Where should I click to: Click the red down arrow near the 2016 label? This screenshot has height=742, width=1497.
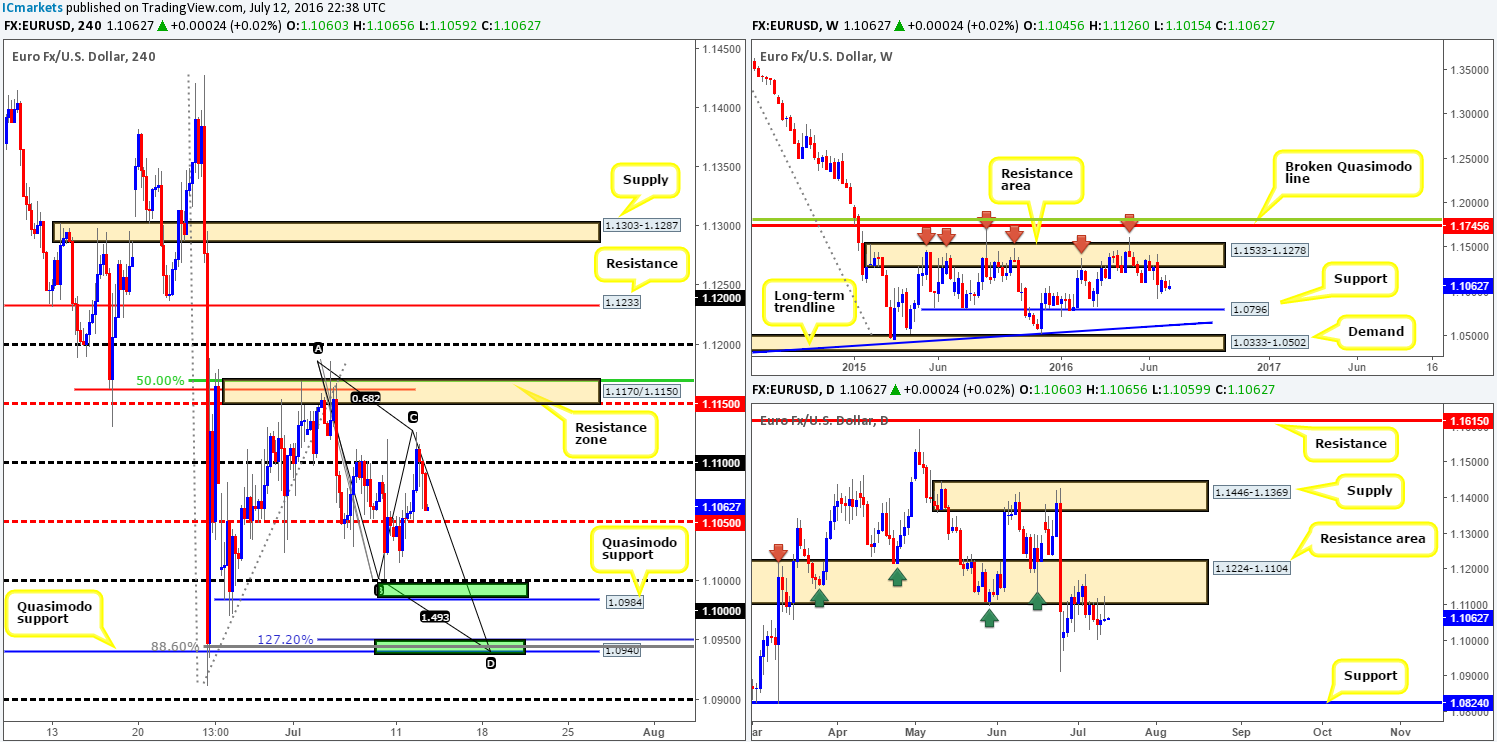[x=1082, y=243]
